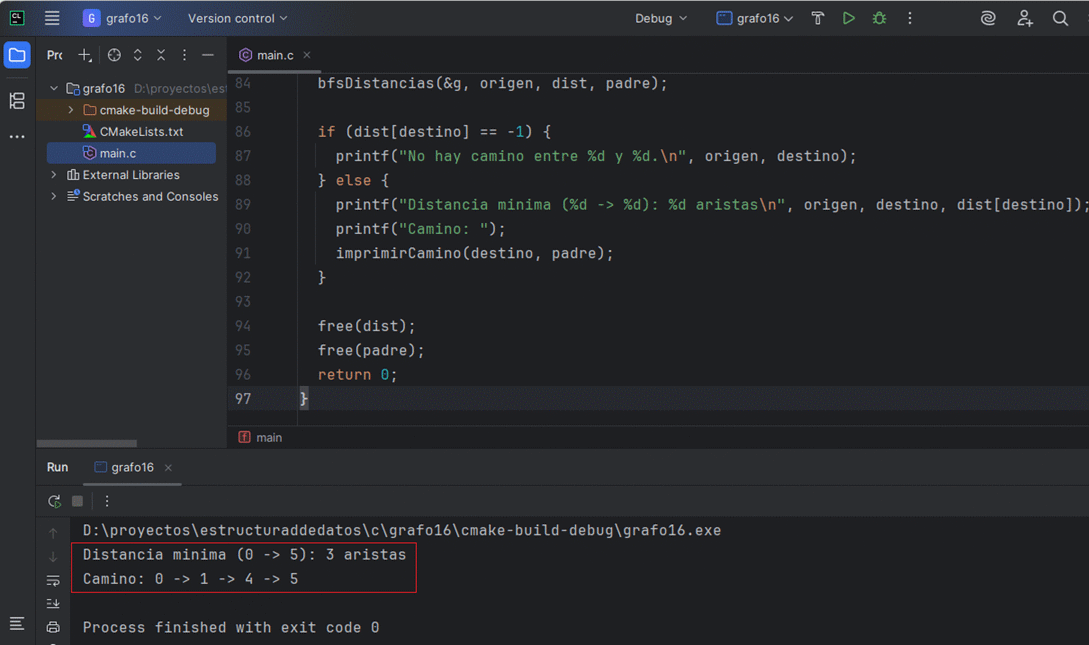Start debugging with the bug icon
1089x645 pixels.
pyautogui.click(x=879, y=18)
